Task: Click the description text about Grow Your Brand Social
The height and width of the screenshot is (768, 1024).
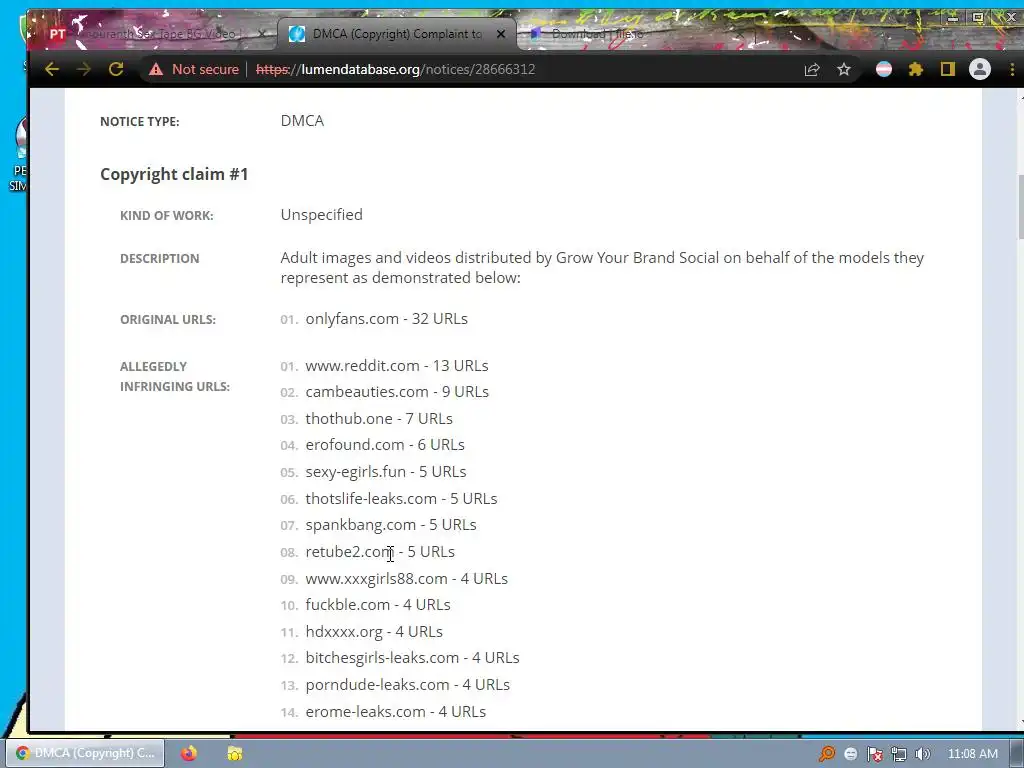Action: (x=602, y=268)
